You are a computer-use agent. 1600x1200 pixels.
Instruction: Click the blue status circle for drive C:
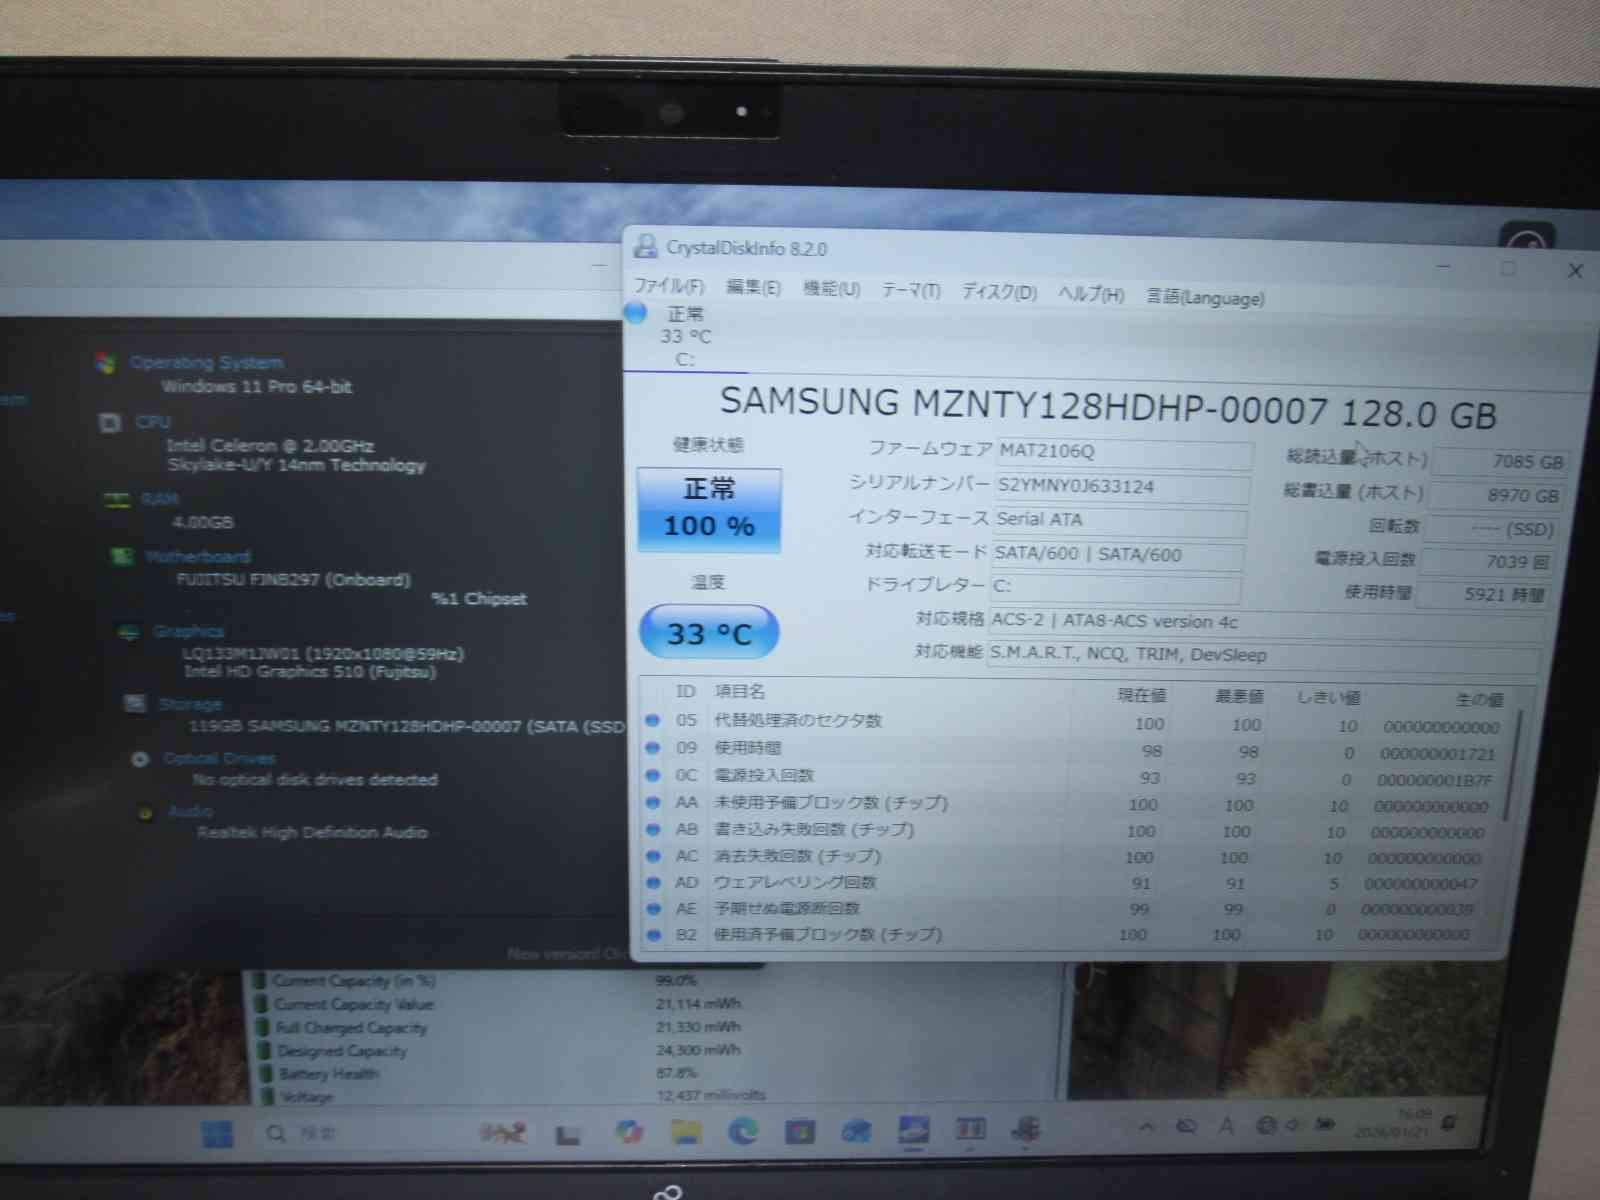(x=636, y=313)
